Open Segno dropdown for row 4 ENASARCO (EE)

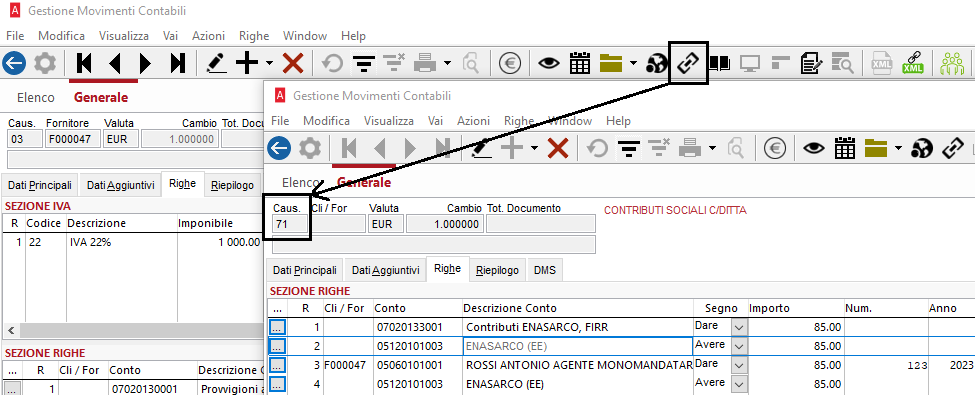(739, 384)
